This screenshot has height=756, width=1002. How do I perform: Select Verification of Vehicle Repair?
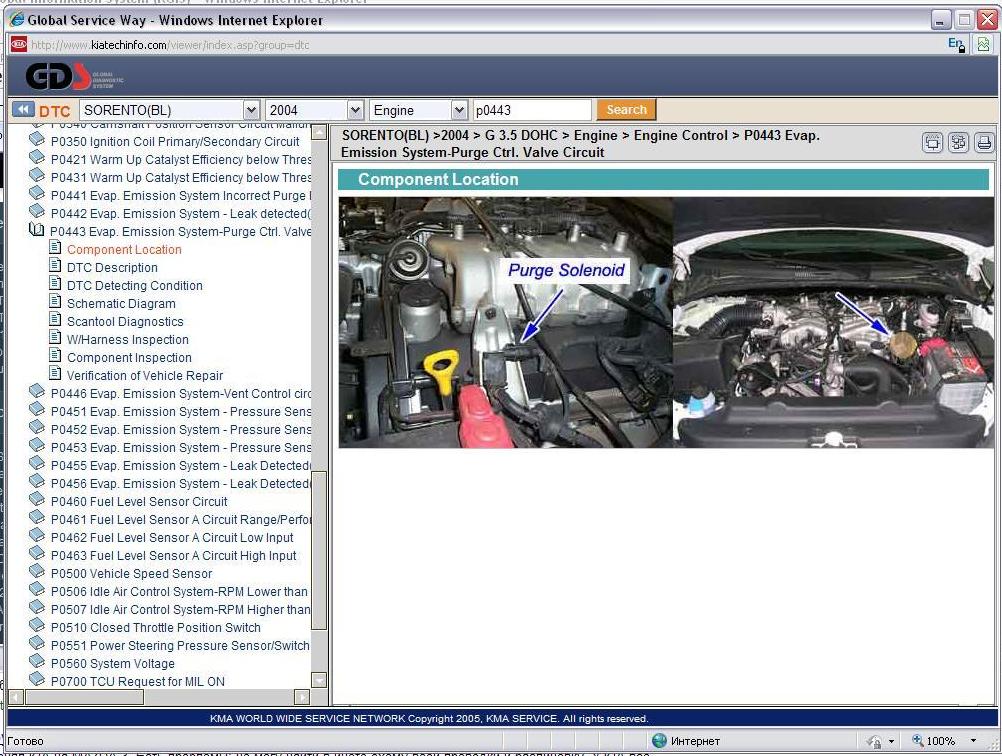[145, 375]
